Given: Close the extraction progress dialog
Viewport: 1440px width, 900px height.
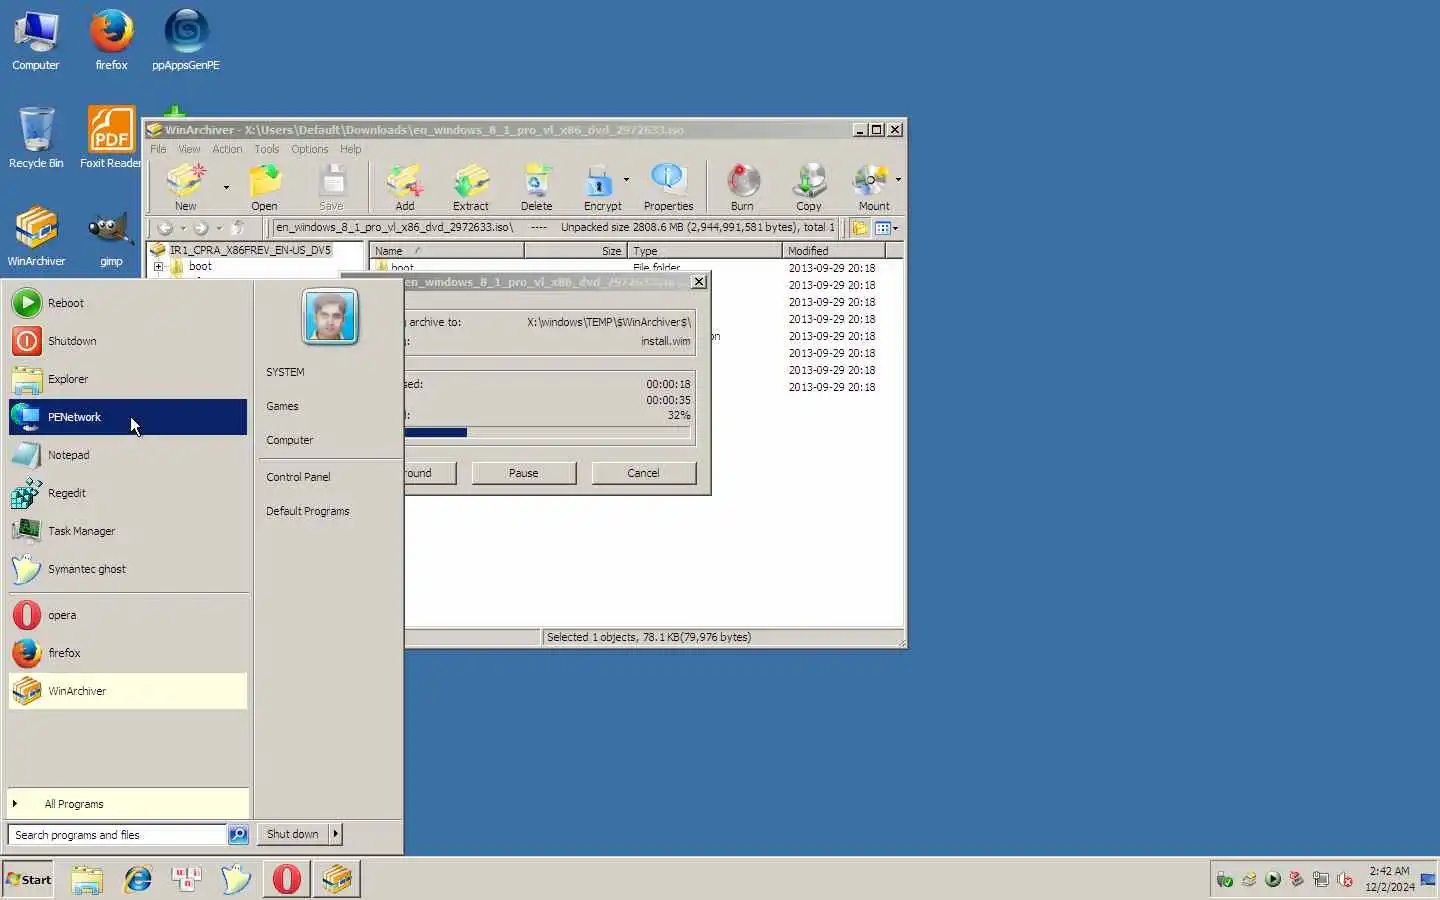Looking at the screenshot, I should tap(699, 282).
